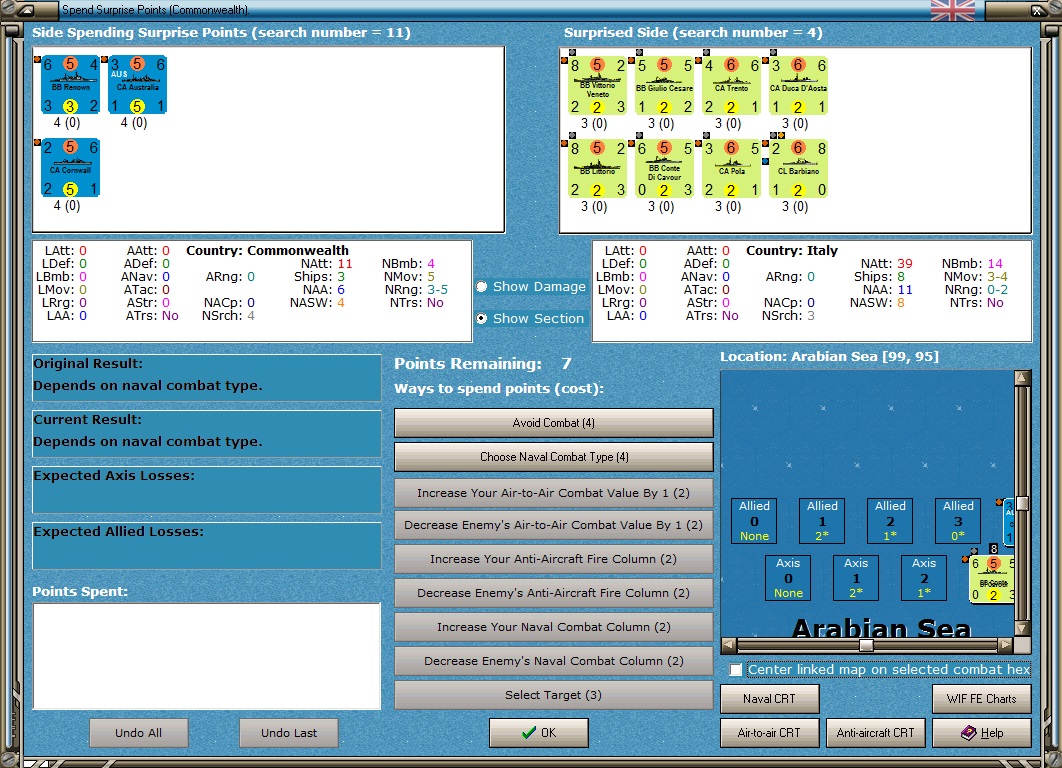Decrease Enemy's Anti-Aircraft Fire Column
The height and width of the screenshot is (768, 1062).
(553, 593)
